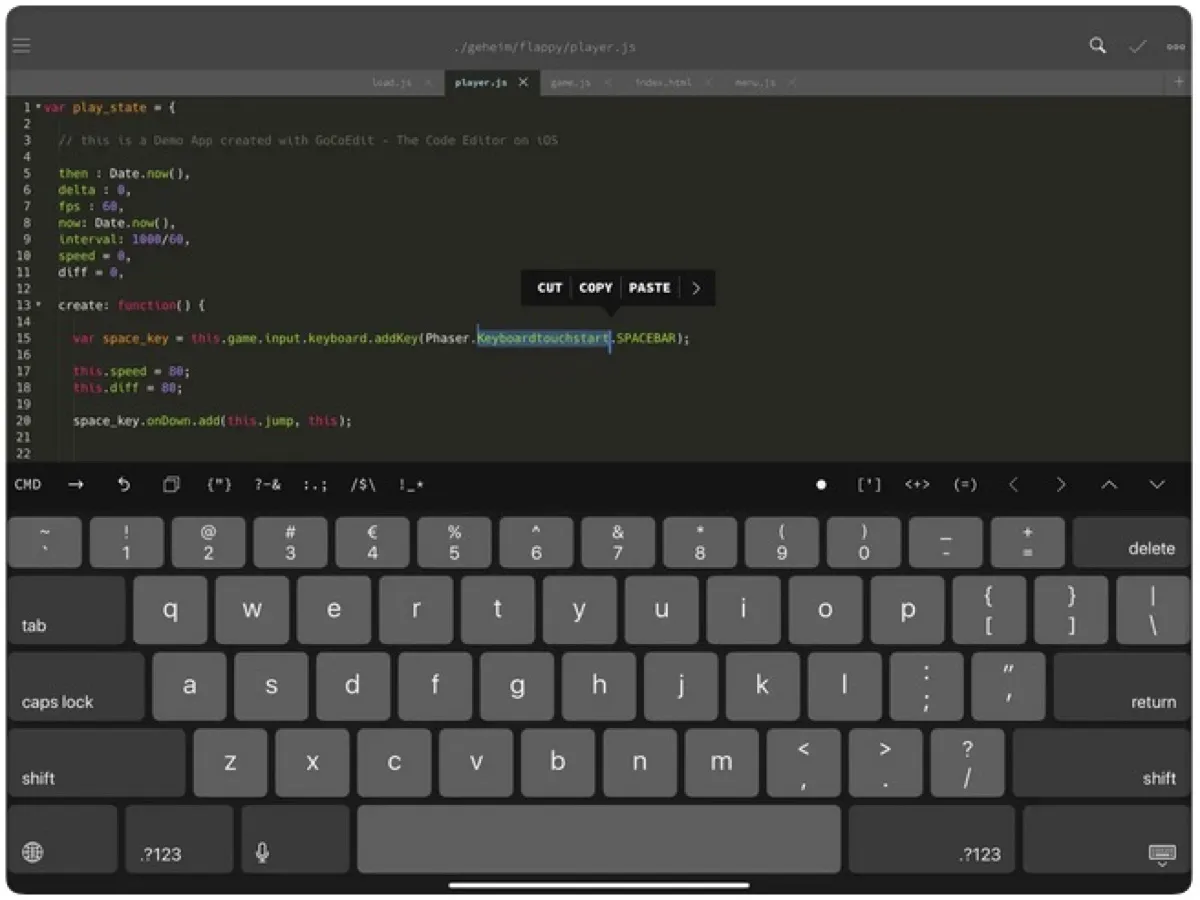1200x900 pixels.
Task: Toggle the right shift key
Action: [x=1102, y=763]
